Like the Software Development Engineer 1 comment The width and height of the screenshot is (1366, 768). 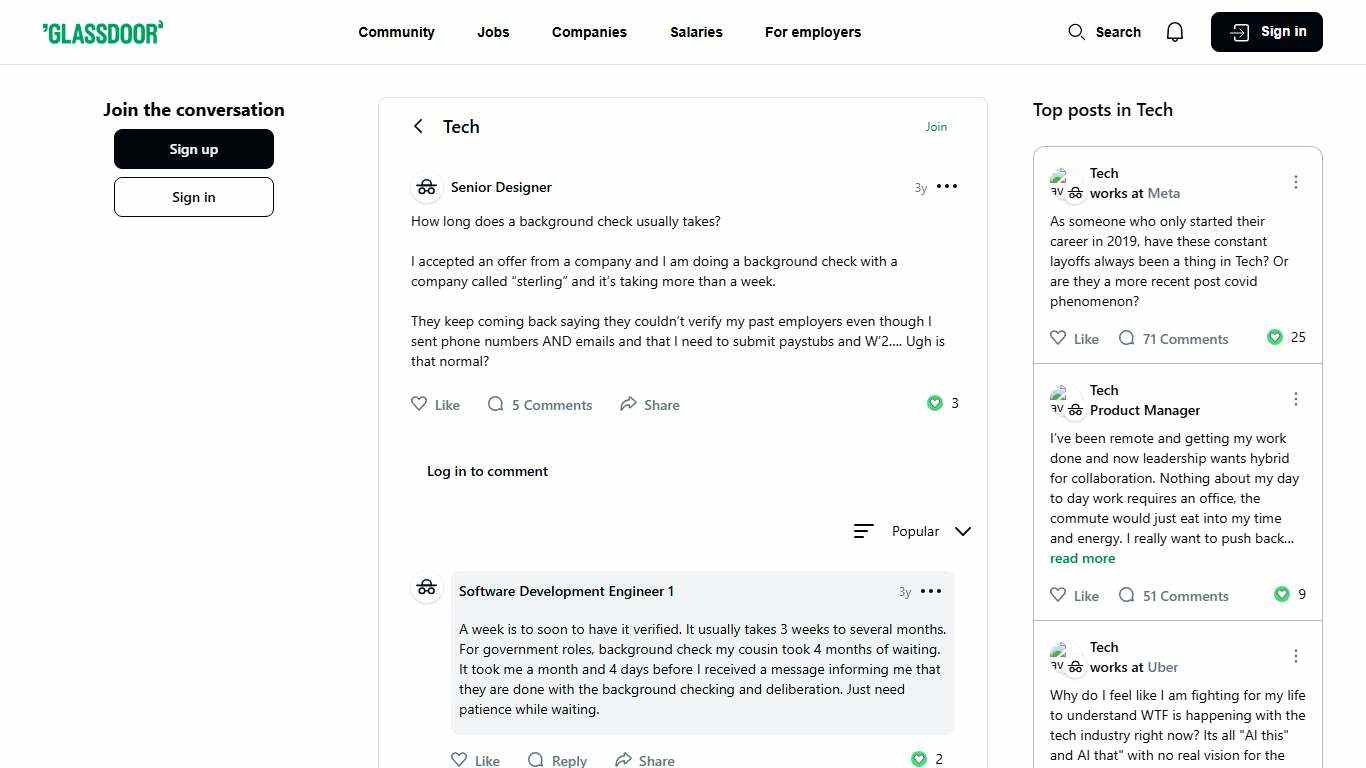pos(459,760)
